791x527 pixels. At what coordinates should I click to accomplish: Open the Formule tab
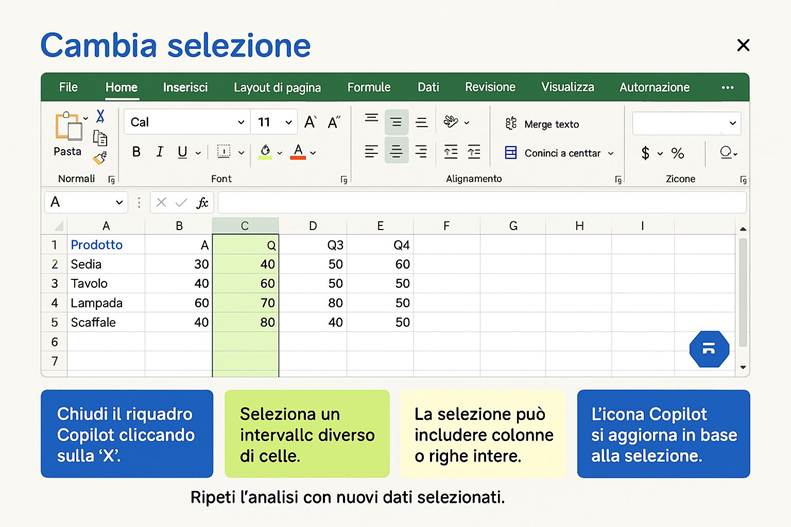(369, 87)
